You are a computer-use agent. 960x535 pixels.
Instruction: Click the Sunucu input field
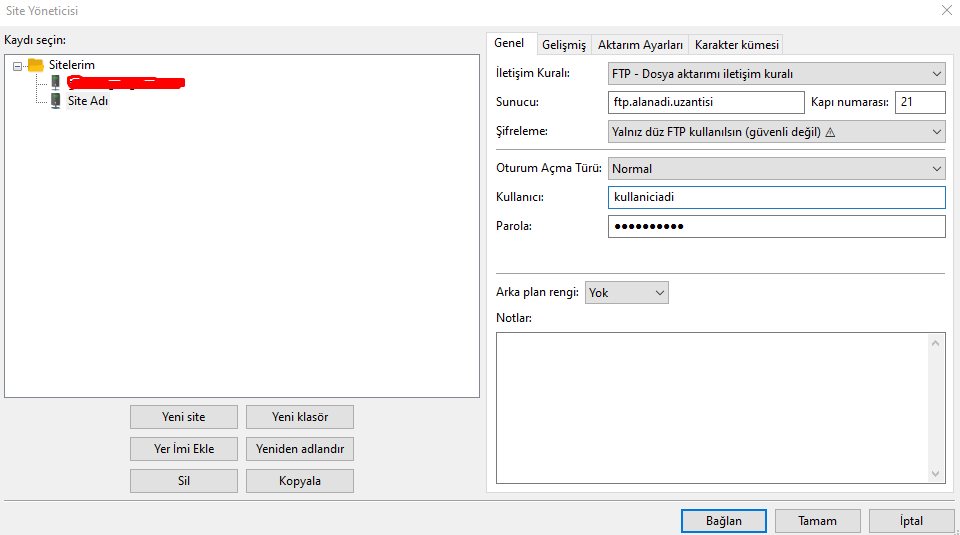tap(706, 102)
